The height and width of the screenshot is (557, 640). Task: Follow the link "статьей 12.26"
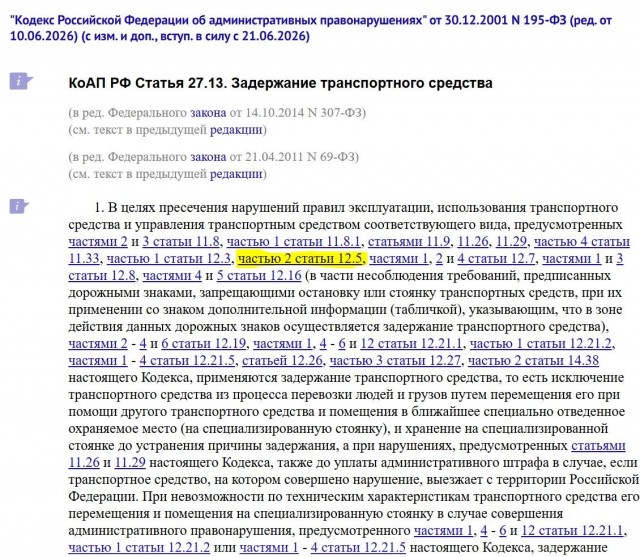(282, 361)
